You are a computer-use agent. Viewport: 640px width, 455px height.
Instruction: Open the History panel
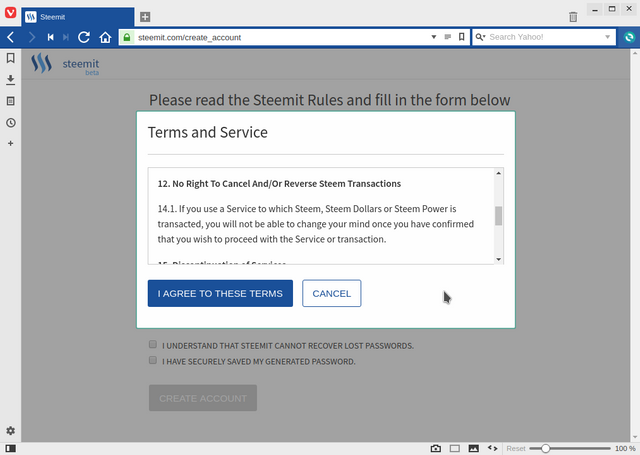tap(10, 123)
